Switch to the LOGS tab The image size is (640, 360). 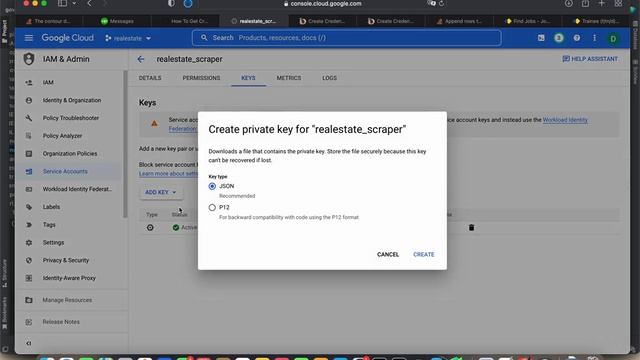click(x=329, y=78)
